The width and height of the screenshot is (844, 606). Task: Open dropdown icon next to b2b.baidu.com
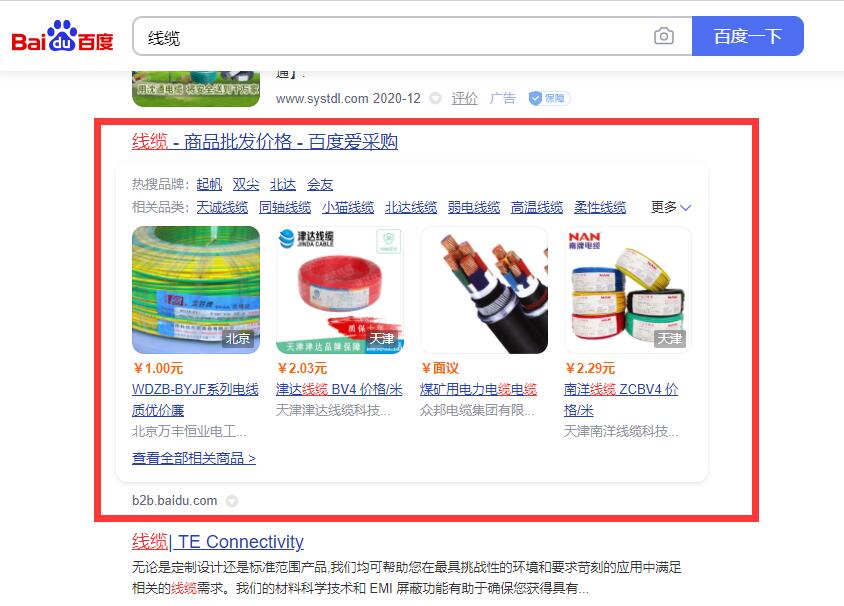(x=231, y=501)
